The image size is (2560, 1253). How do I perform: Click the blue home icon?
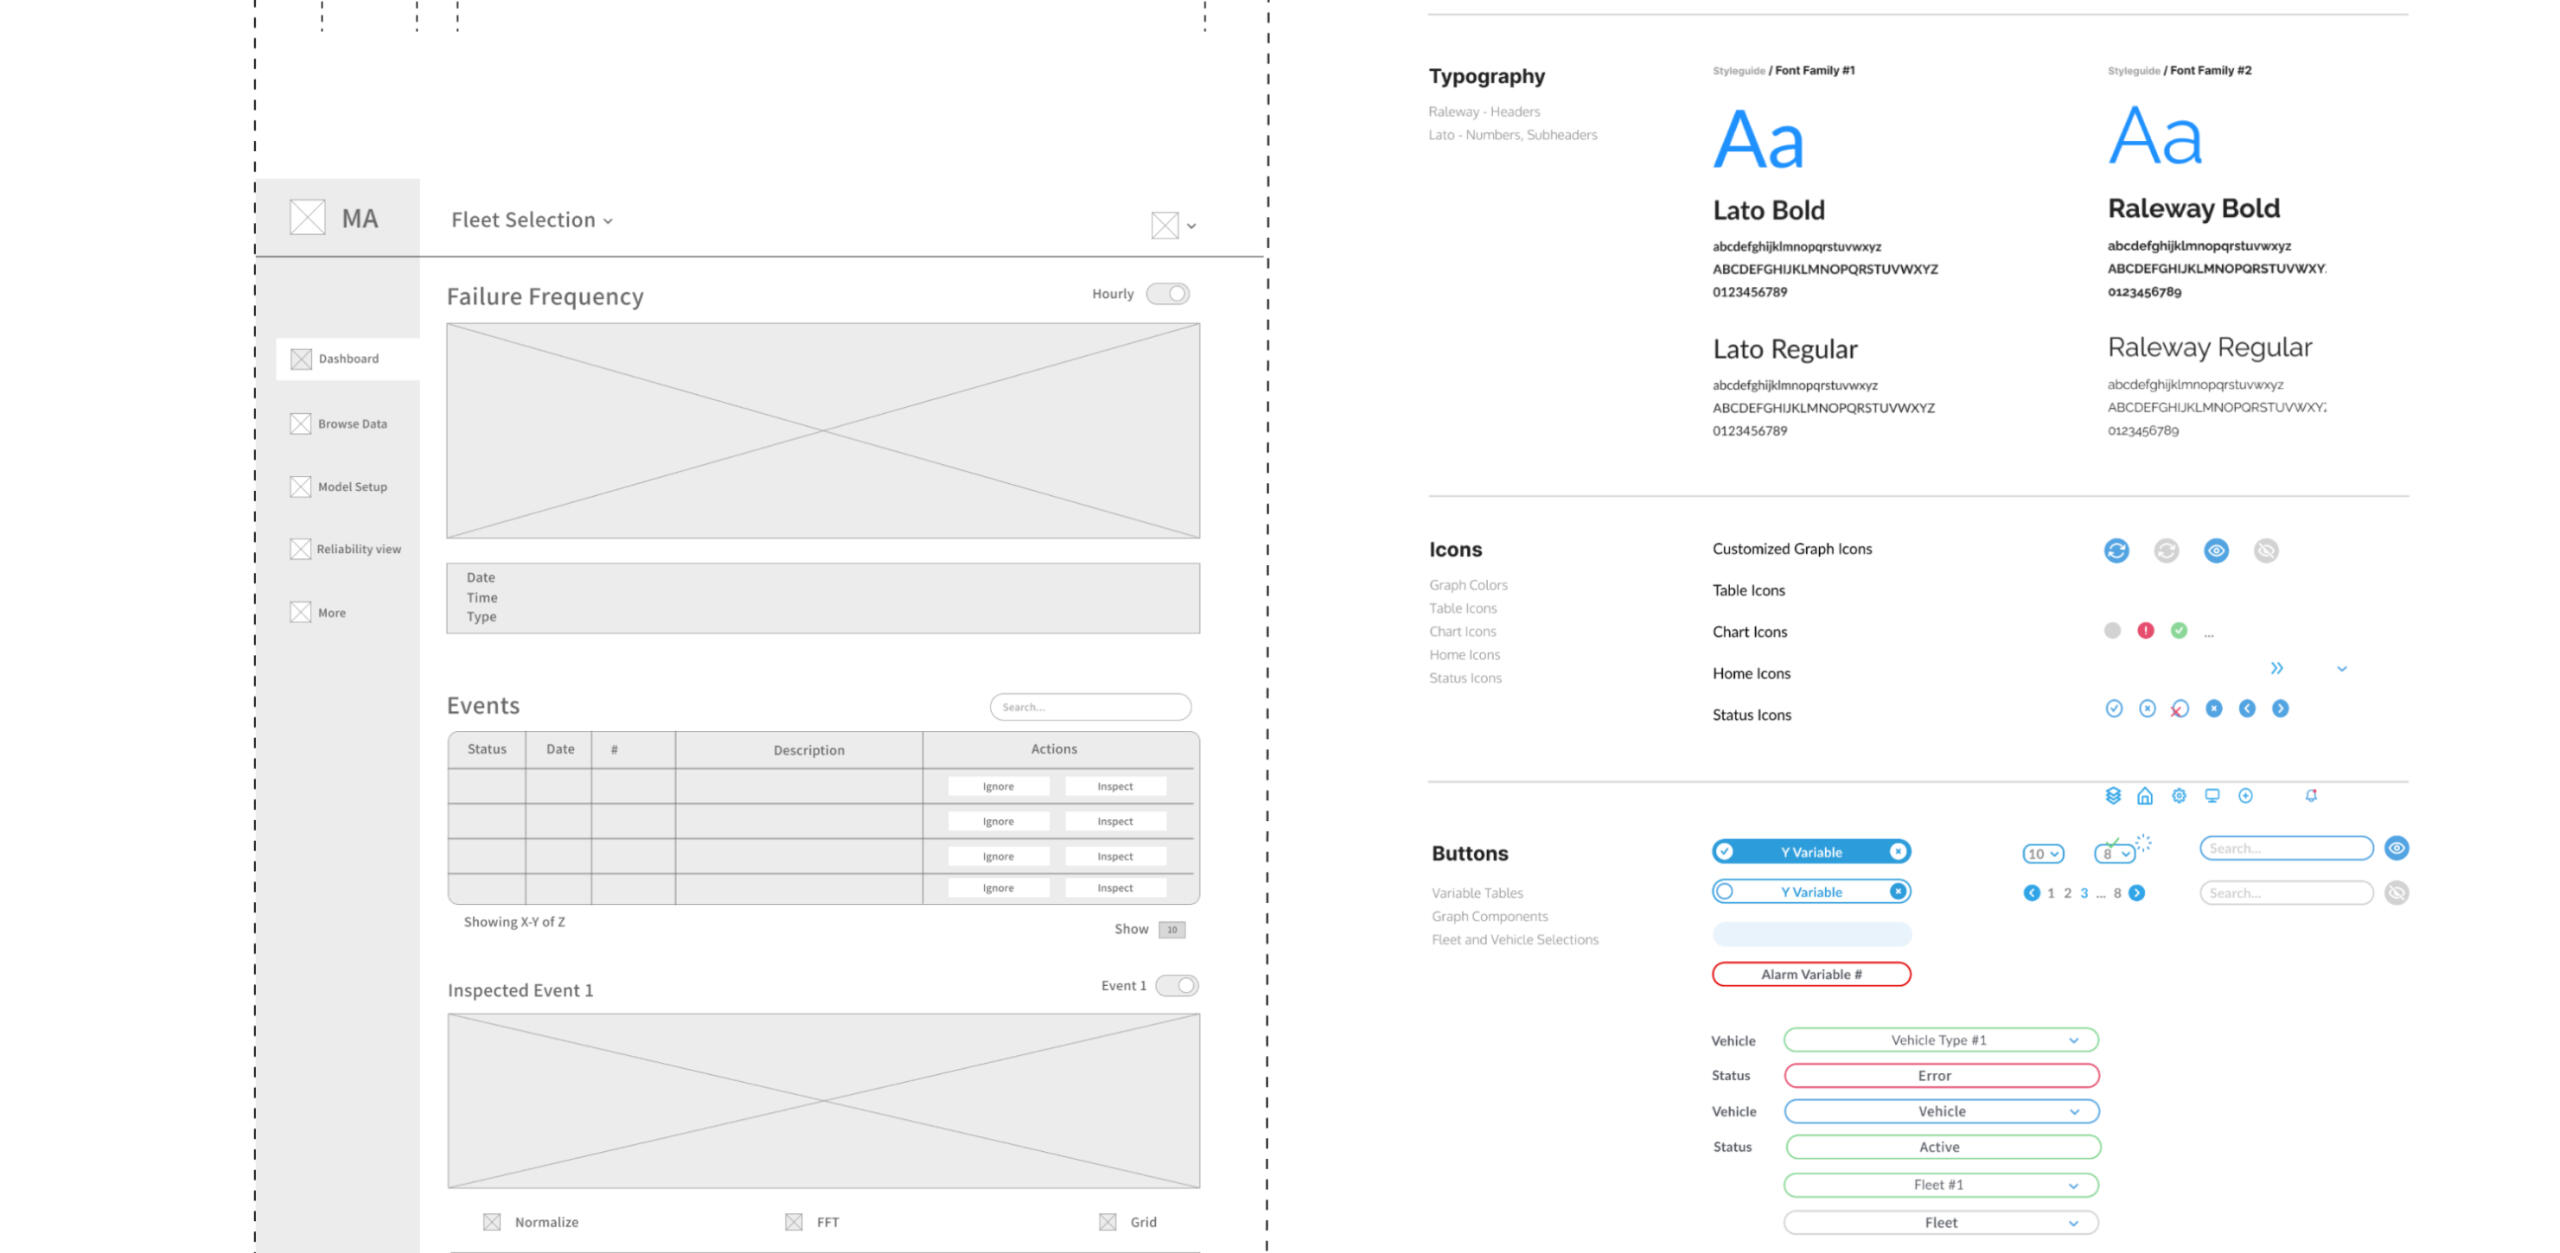pos(2145,796)
